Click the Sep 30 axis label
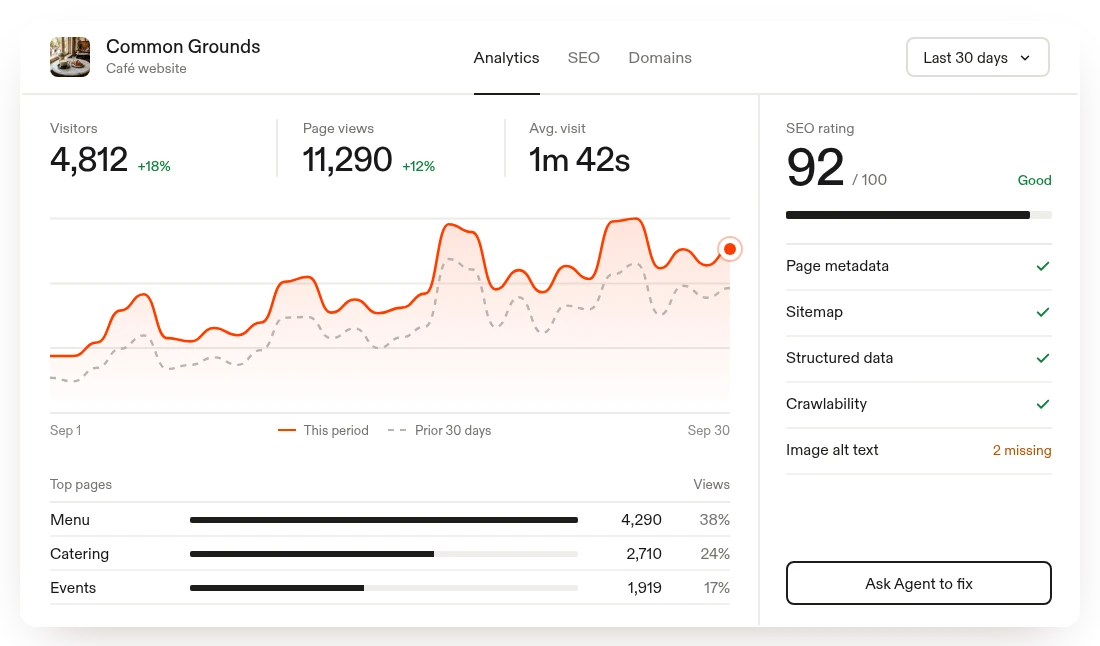 [709, 431]
